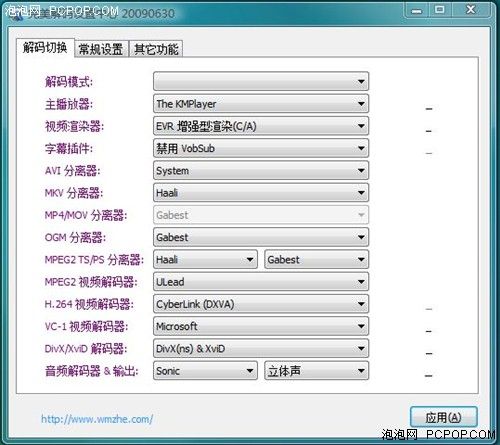Open the AVI 分离器 System dropdown

tap(261, 171)
